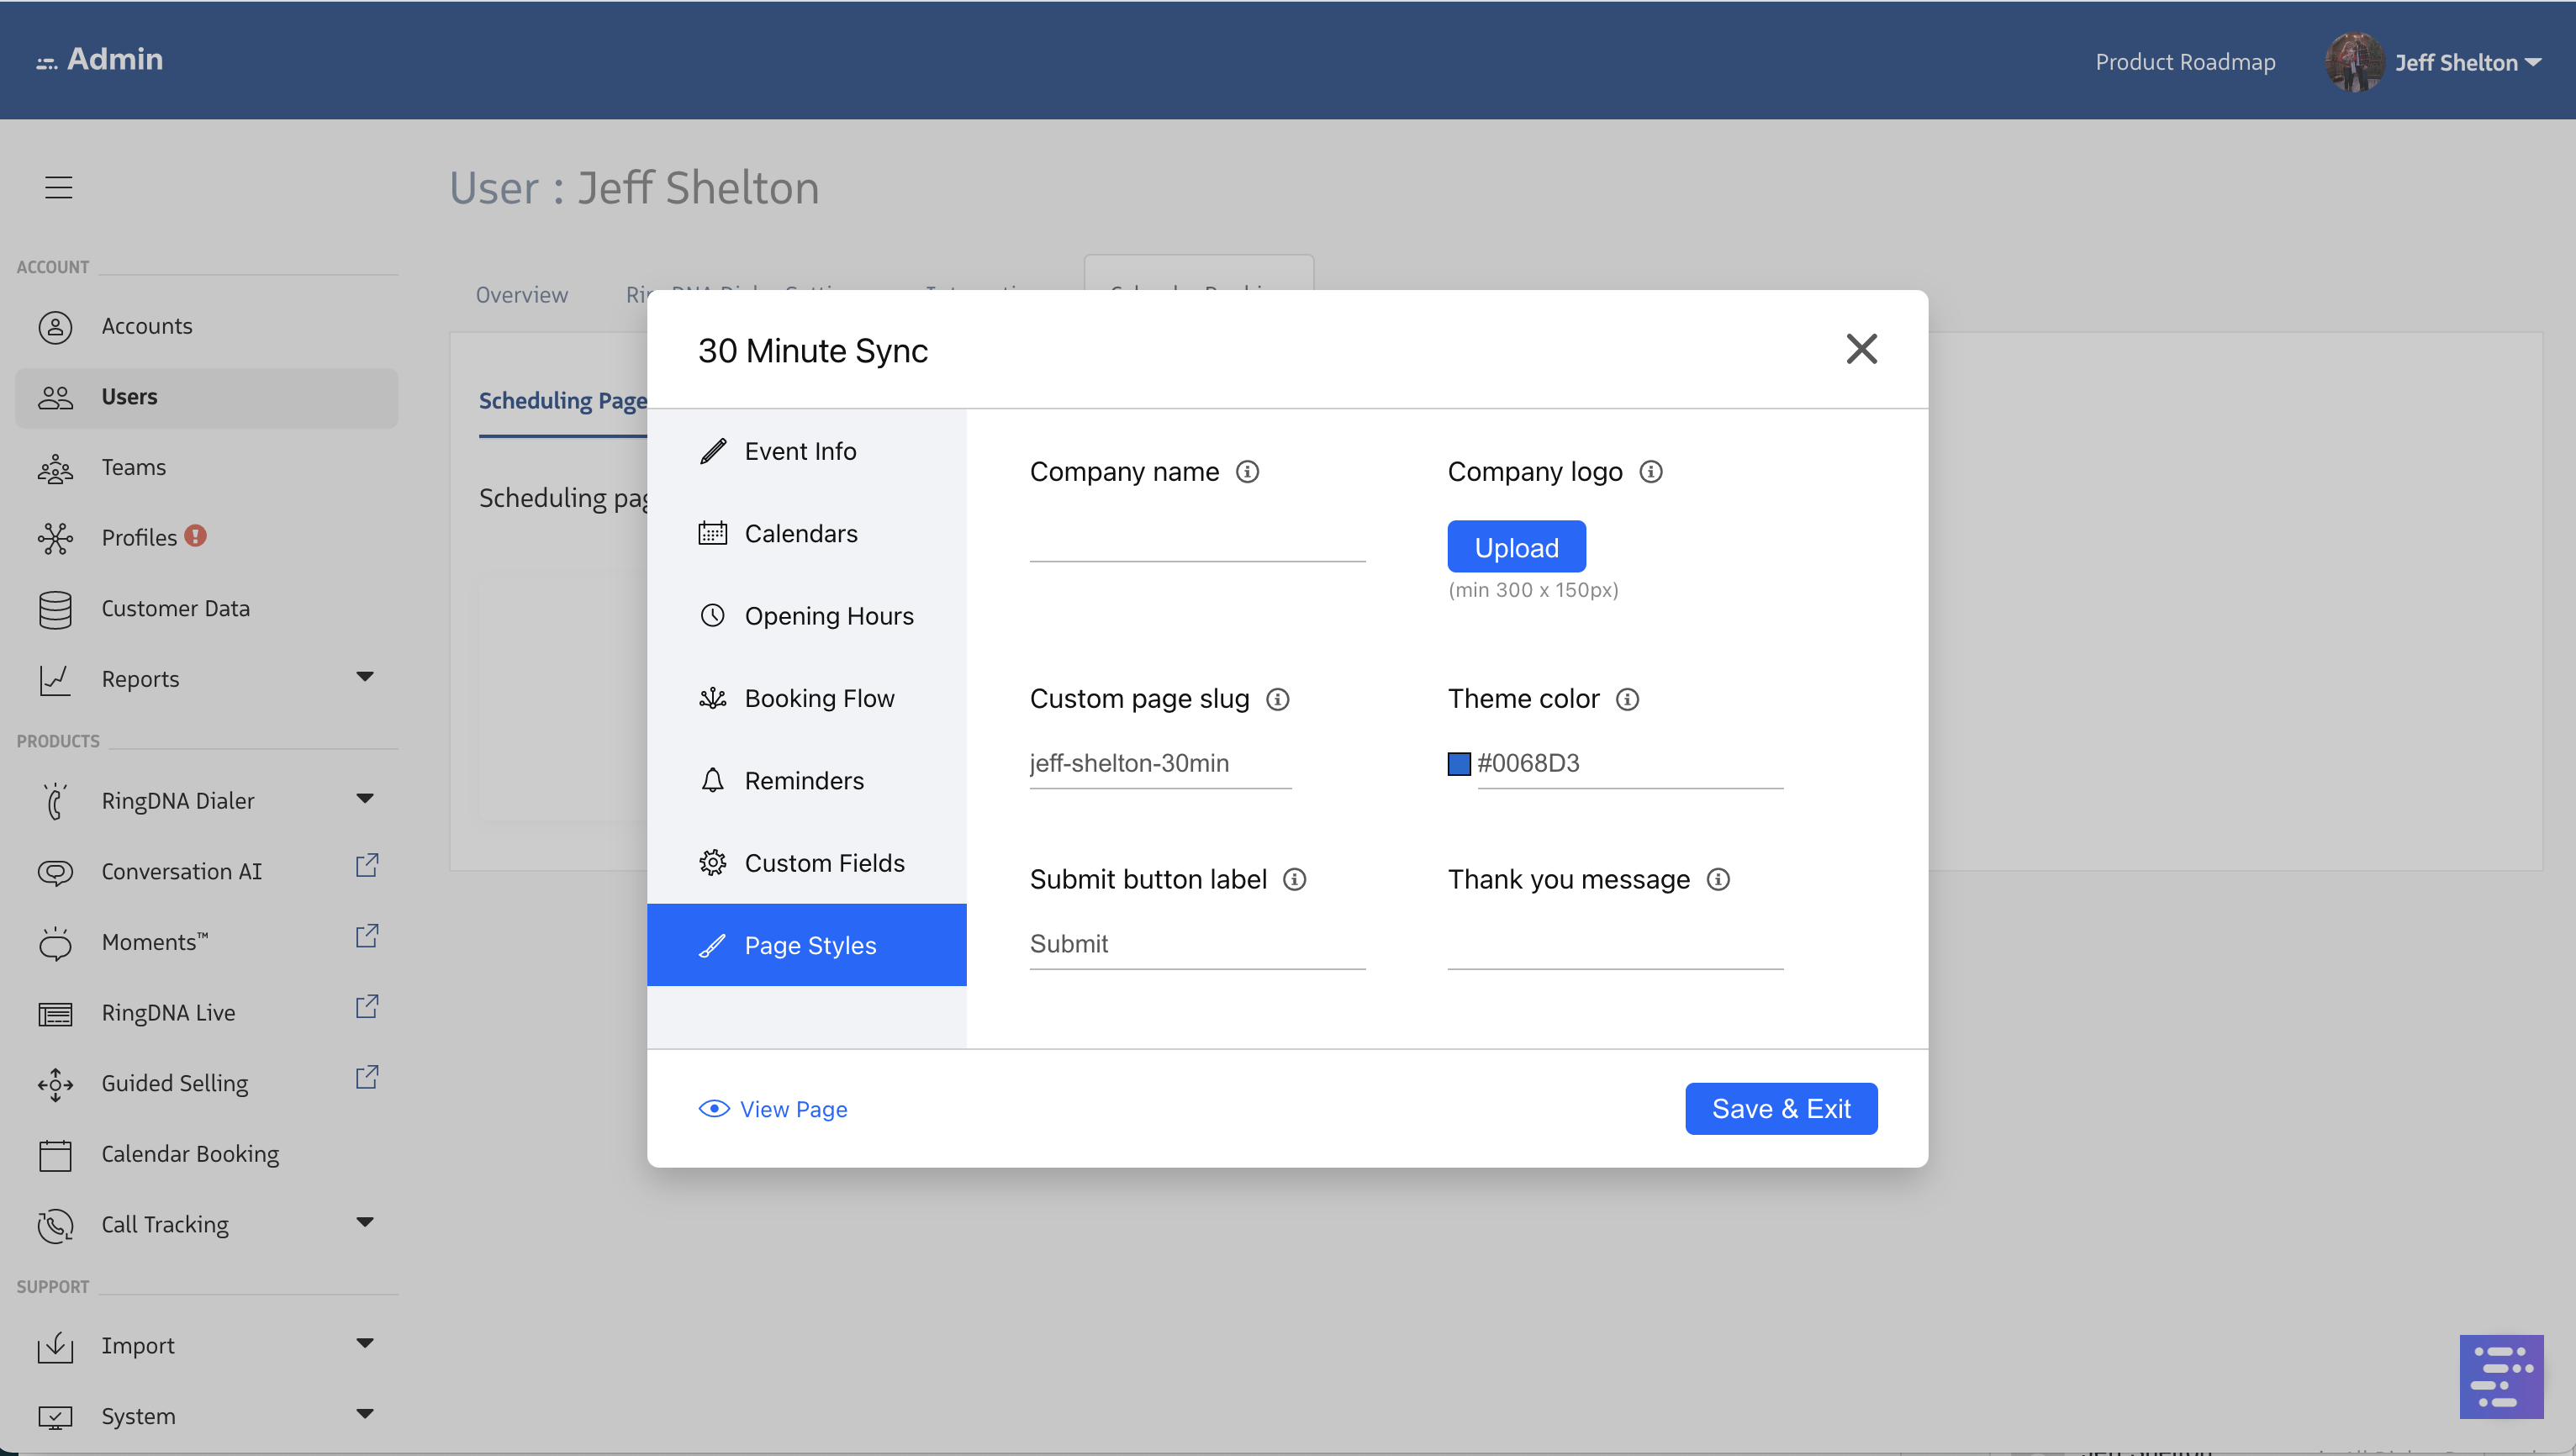Click the blue theme color swatch
Image resolution: width=2576 pixels, height=1456 pixels.
[1459, 764]
